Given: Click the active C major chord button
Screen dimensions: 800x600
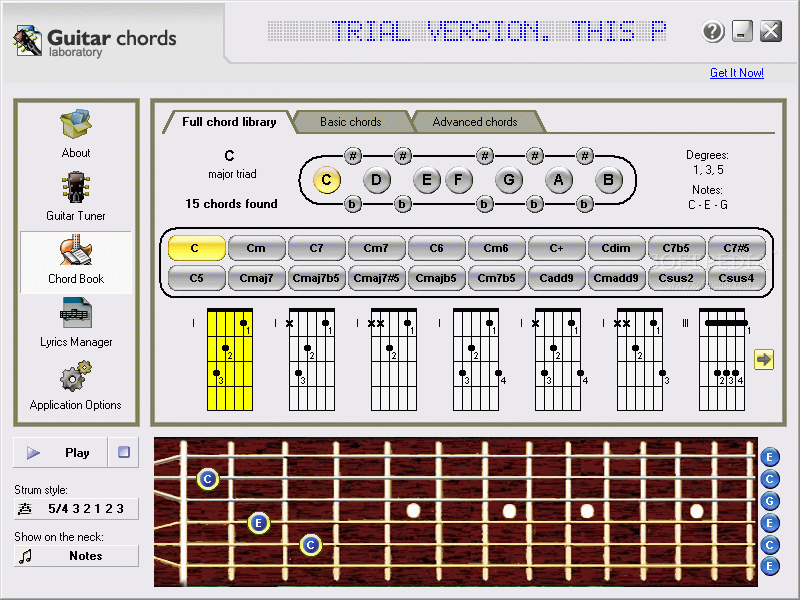Looking at the screenshot, I should click(x=196, y=248).
